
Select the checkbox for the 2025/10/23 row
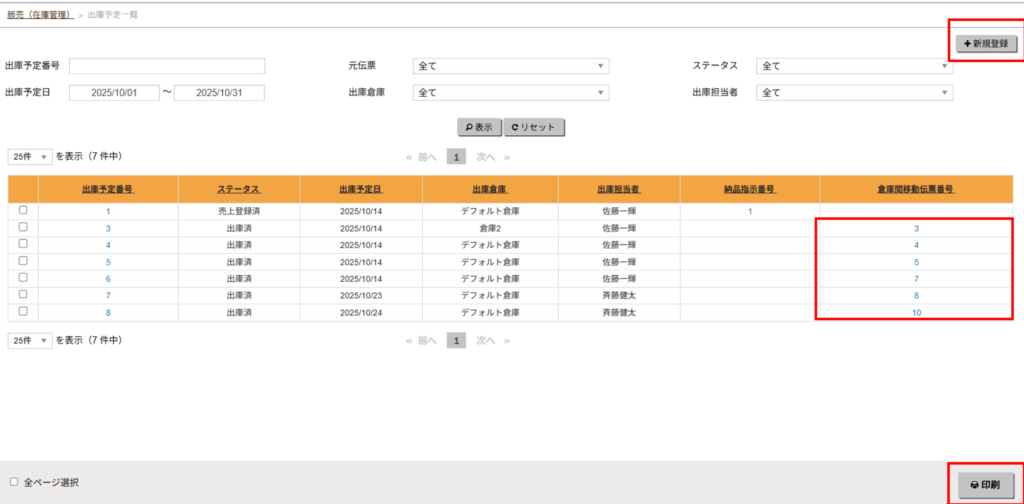(x=23, y=295)
